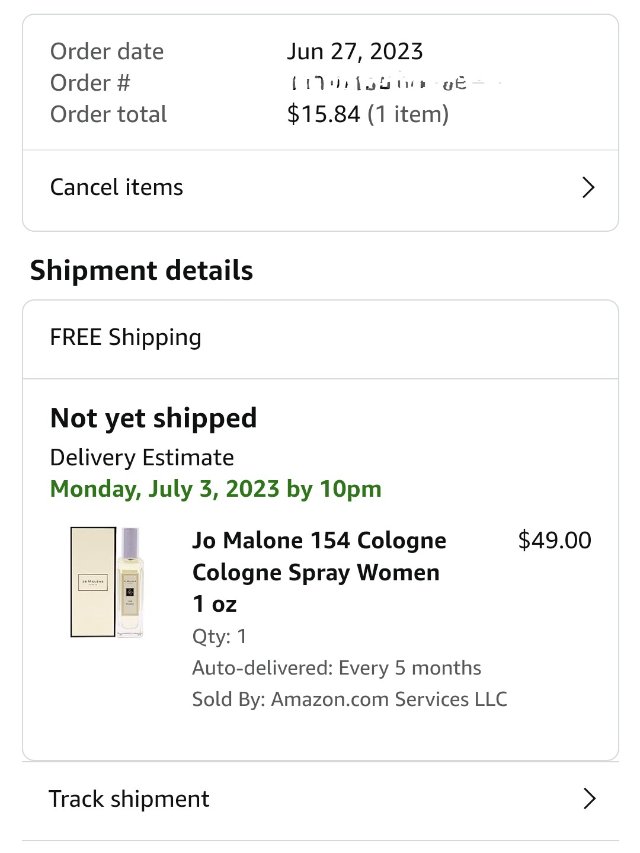Click the Jo Malone cologne product thumbnail
The image size is (640, 853).
tap(107, 583)
